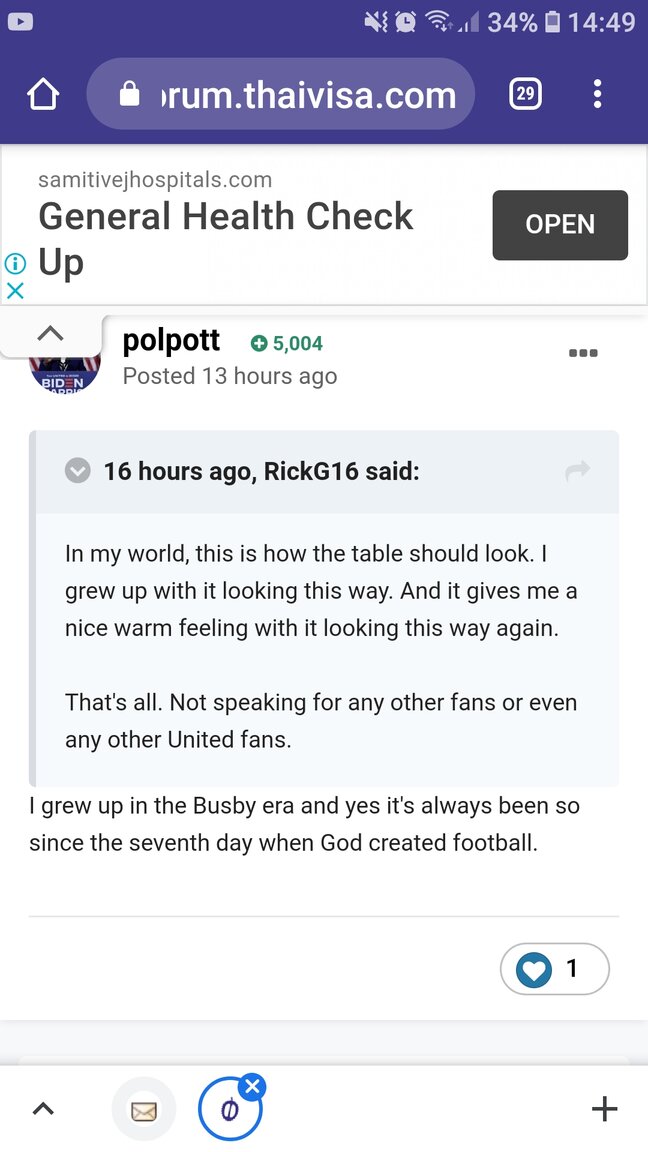Screen dimensions: 648x1152
Task: Close the ad with the X icon
Action: 15,291
